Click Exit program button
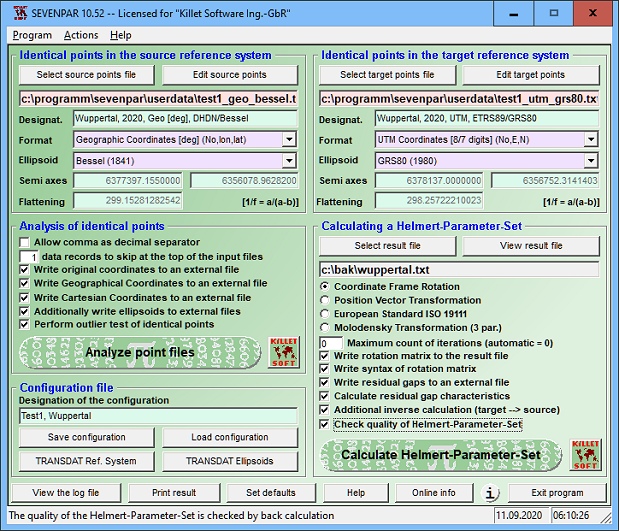619x531 pixels. coord(557,493)
